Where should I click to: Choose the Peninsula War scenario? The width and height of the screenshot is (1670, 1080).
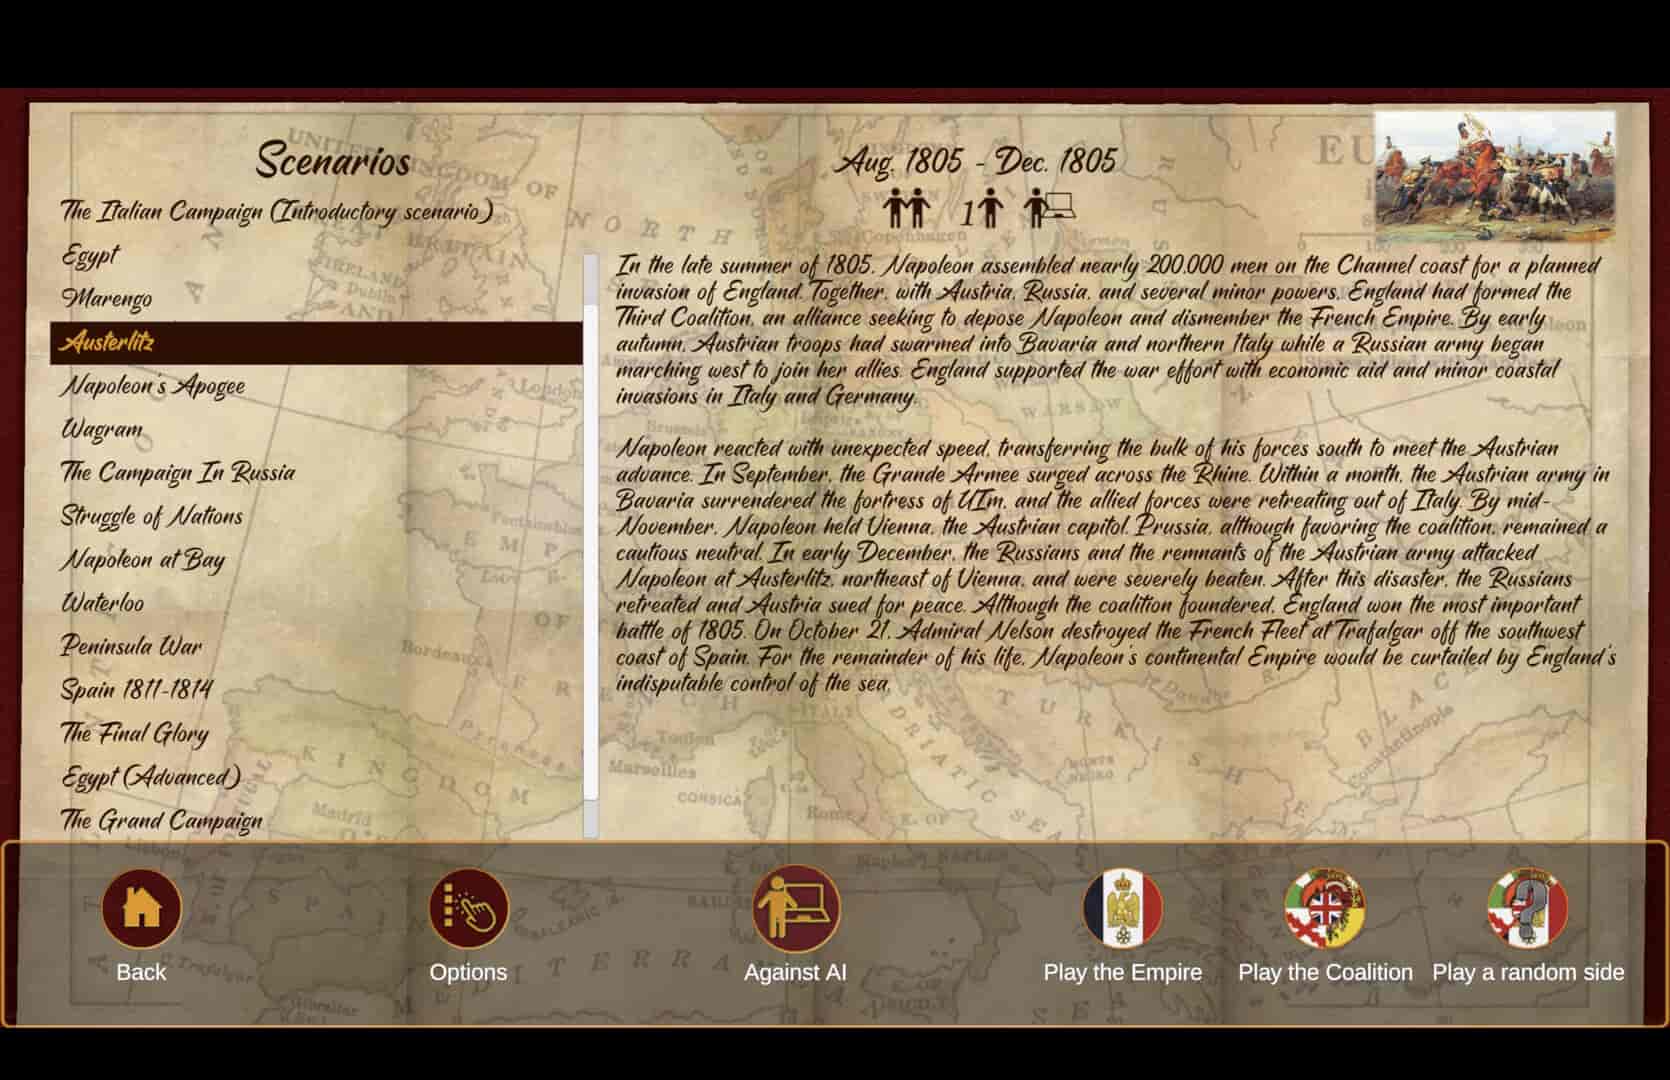pos(131,647)
